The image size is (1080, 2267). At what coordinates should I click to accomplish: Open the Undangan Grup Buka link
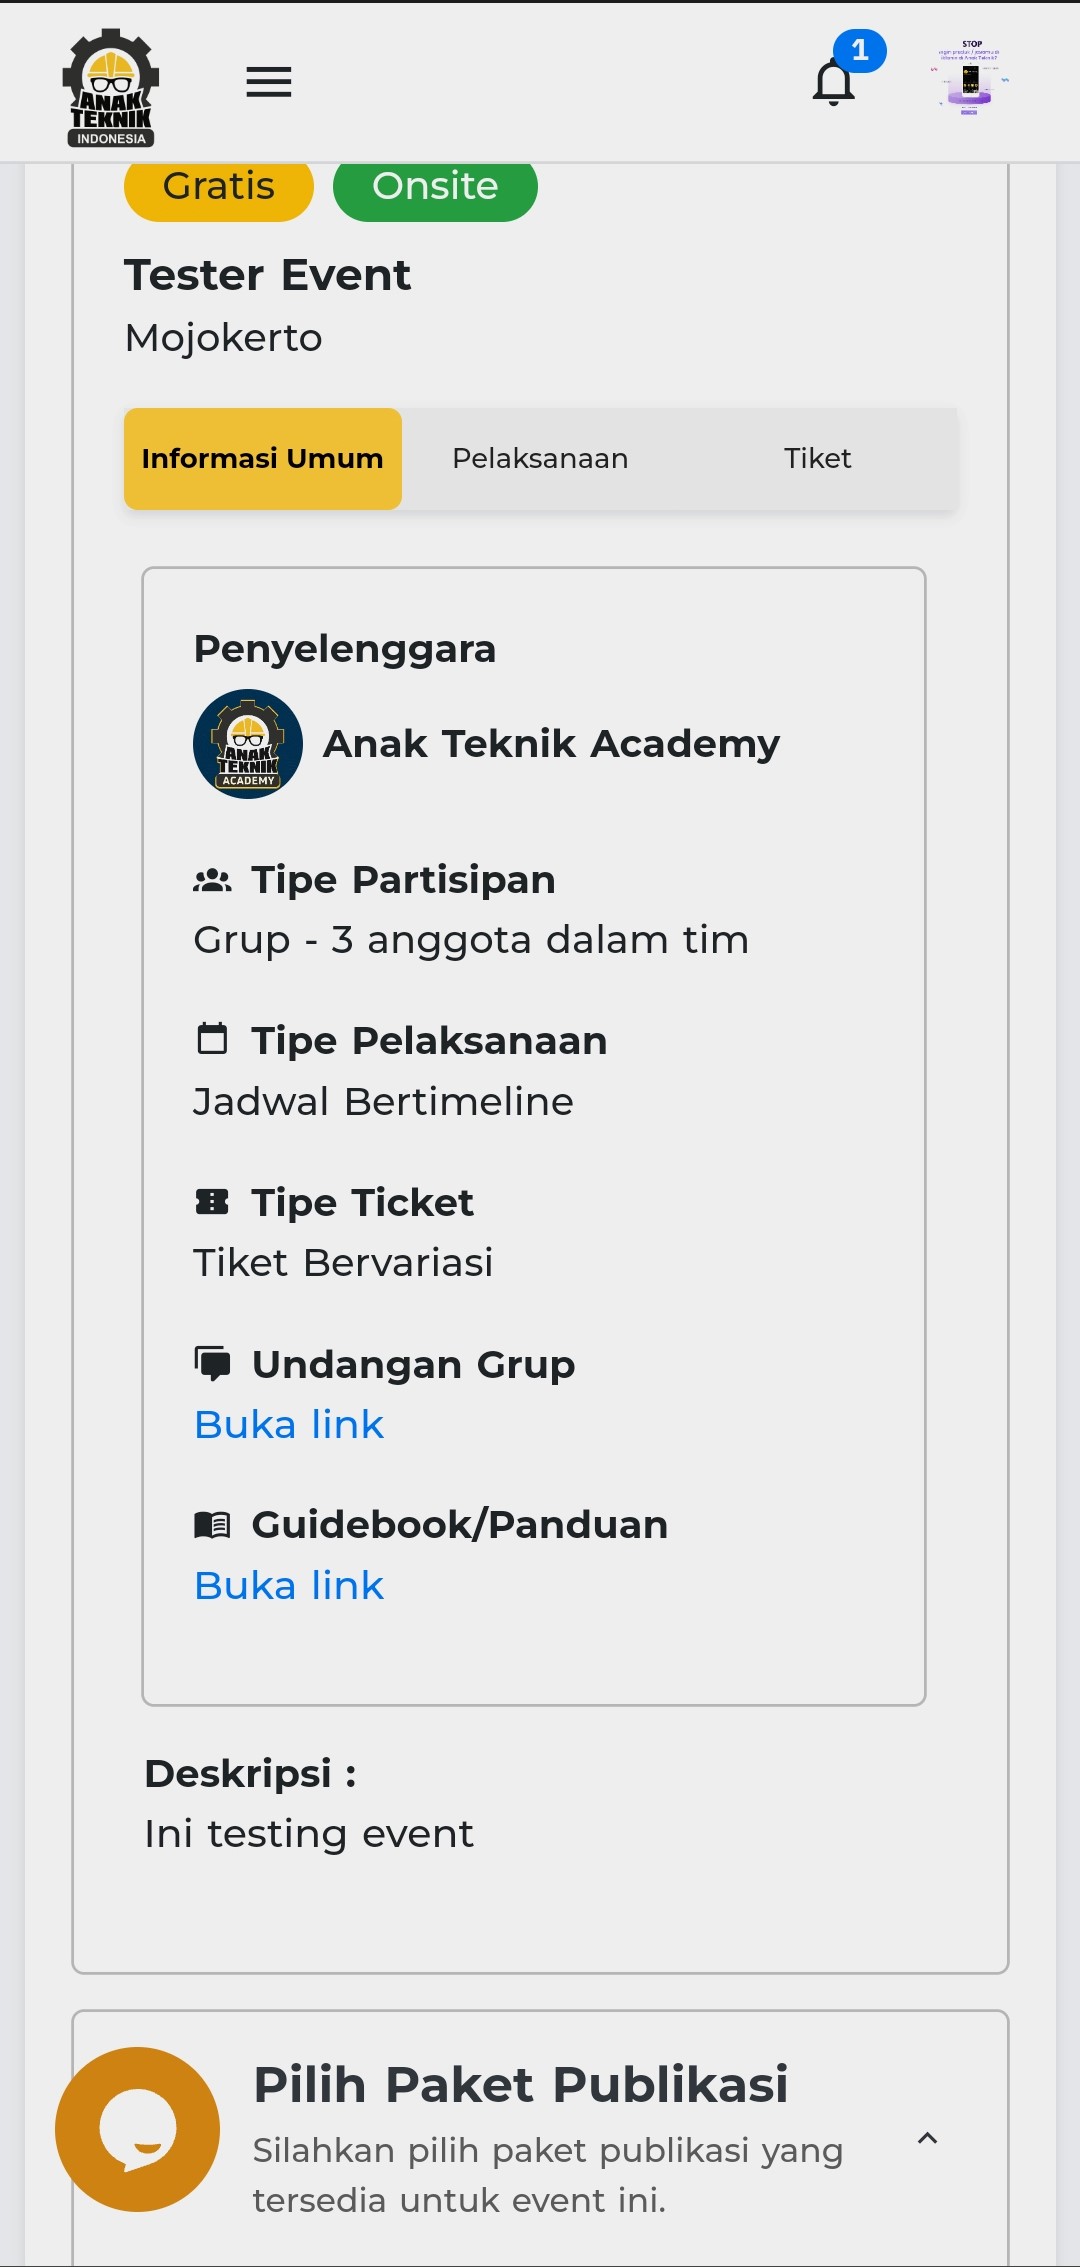289,1425
